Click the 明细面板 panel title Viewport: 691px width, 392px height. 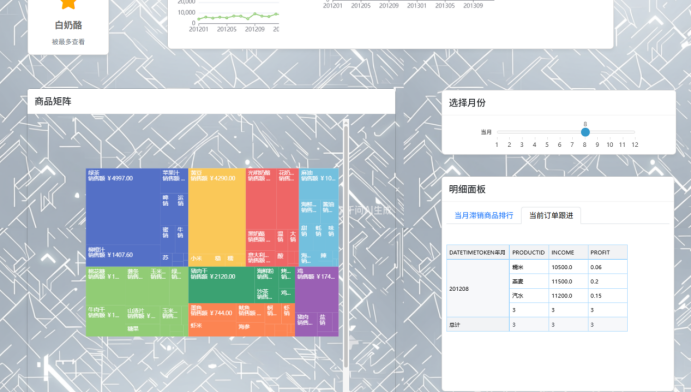point(467,189)
